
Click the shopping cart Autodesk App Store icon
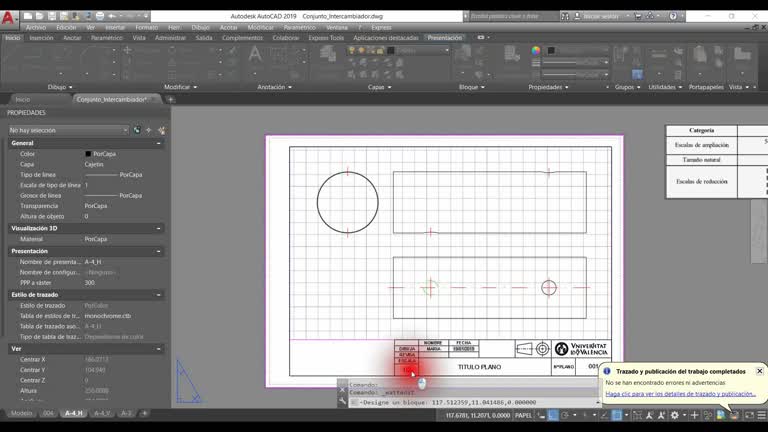point(638,16)
